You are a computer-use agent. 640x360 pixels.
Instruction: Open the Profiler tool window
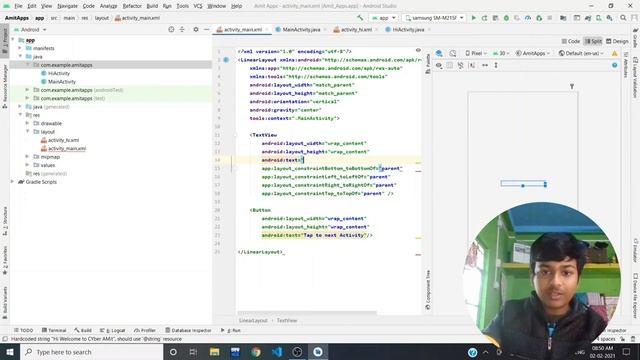145,330
